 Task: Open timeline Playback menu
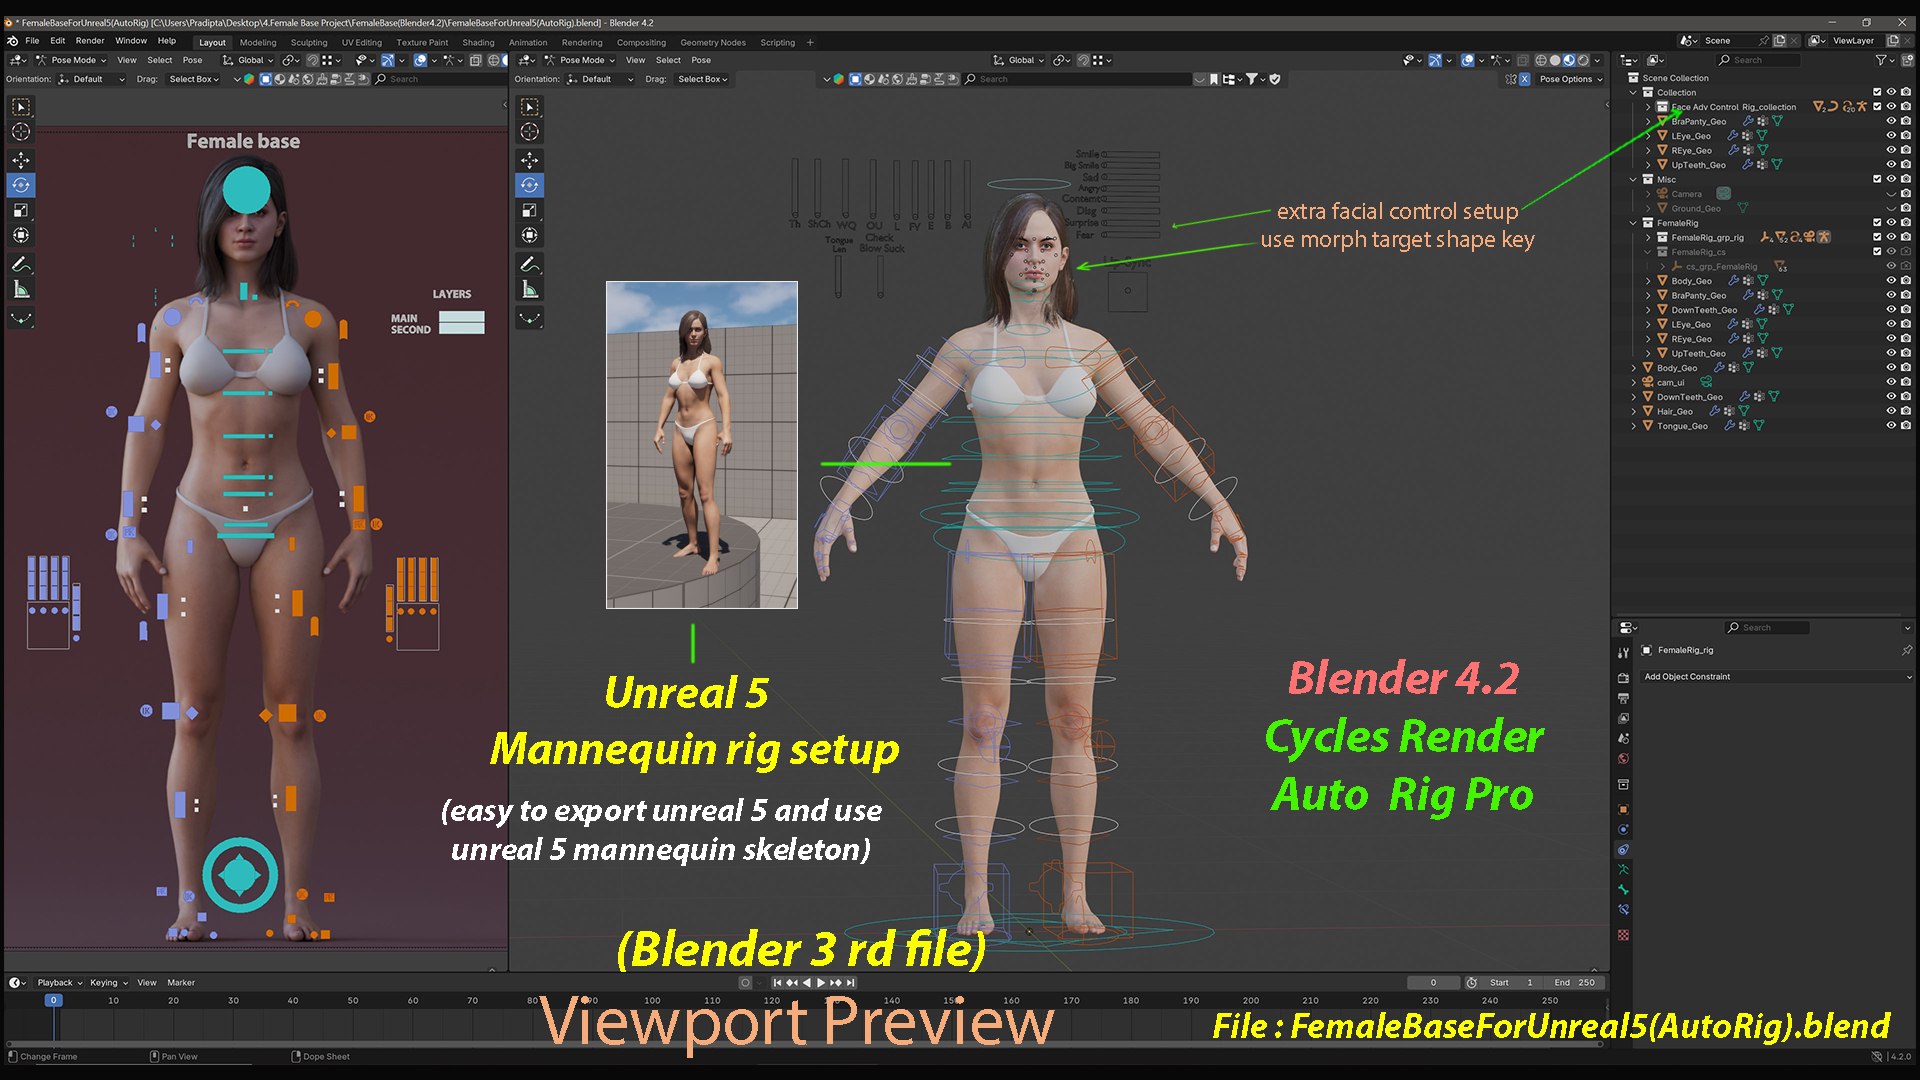pyautogui.click(x=59, y=983)
